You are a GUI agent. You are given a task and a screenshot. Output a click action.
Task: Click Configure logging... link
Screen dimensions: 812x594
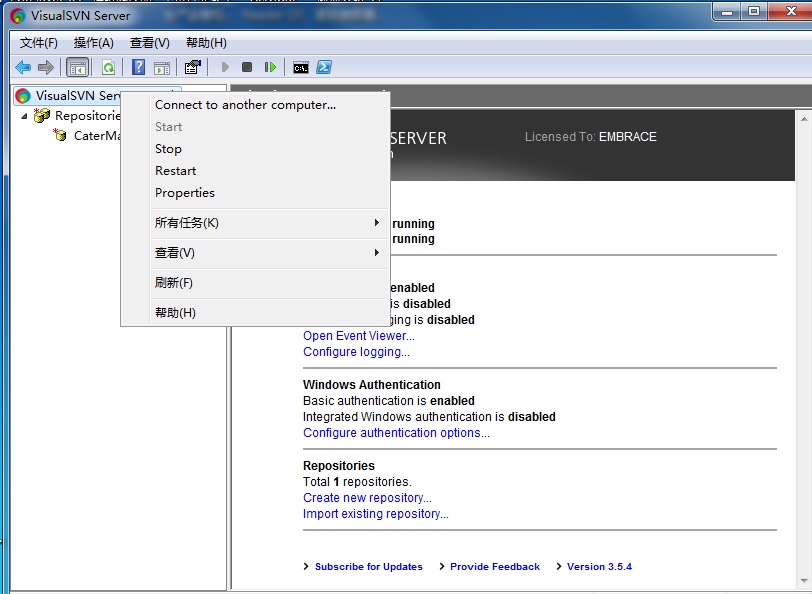(356, 352)
